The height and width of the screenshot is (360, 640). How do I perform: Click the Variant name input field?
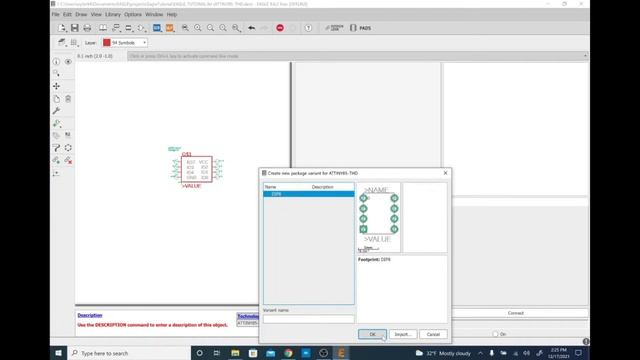coord(309,319)
